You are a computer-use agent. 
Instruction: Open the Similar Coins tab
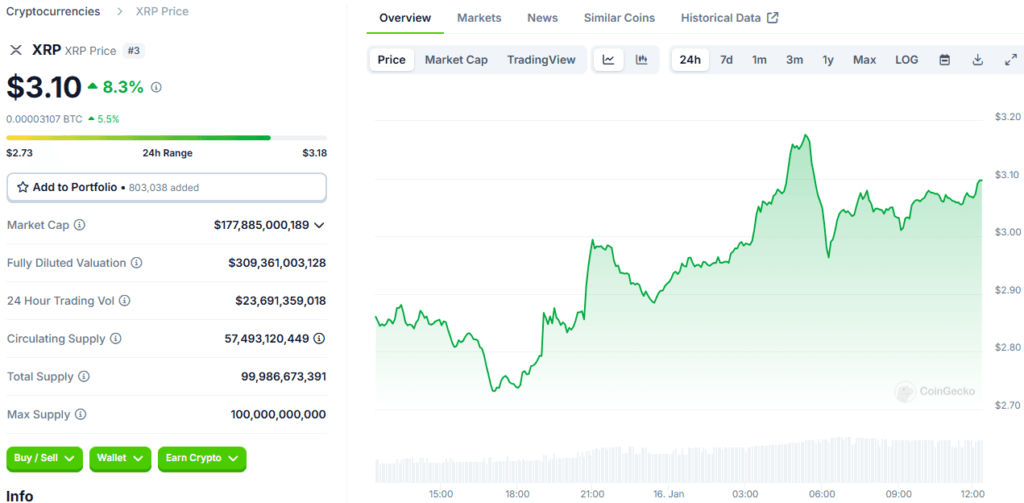(x=619, y=18)
